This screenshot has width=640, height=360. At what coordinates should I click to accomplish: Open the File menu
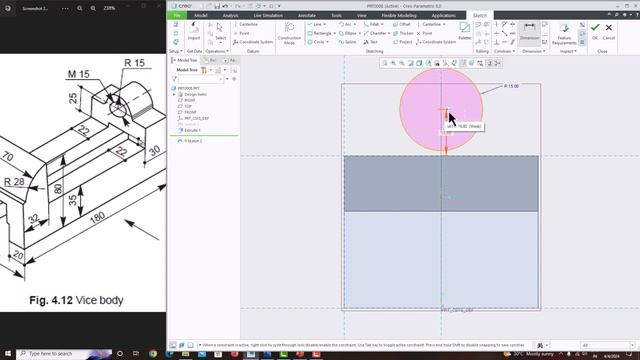[177, 16]
